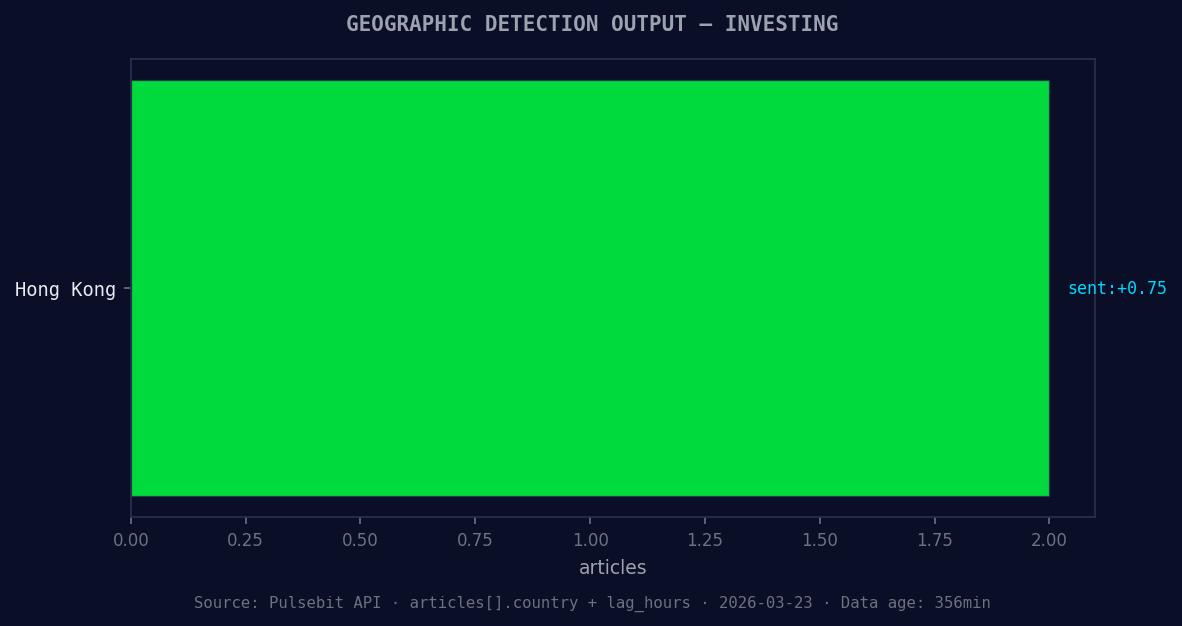Click the Source: Pulsebit API footer text
Screen dimensions: 1182x626
287,602
